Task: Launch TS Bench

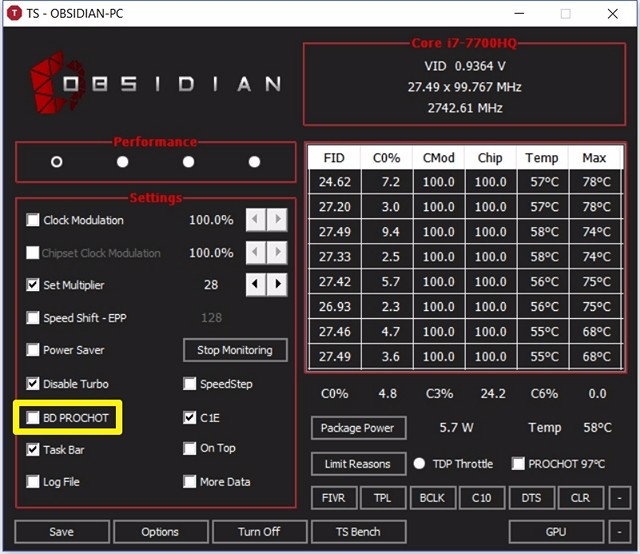Action: (x=358, y=532)
